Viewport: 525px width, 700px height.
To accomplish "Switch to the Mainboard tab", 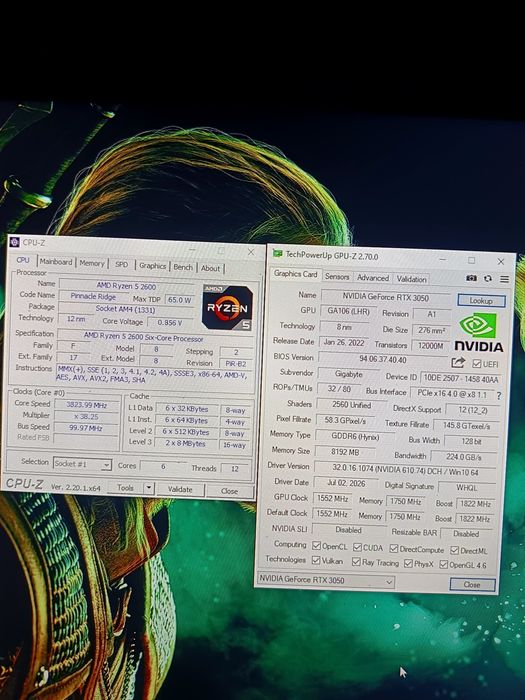I will 56,262.
